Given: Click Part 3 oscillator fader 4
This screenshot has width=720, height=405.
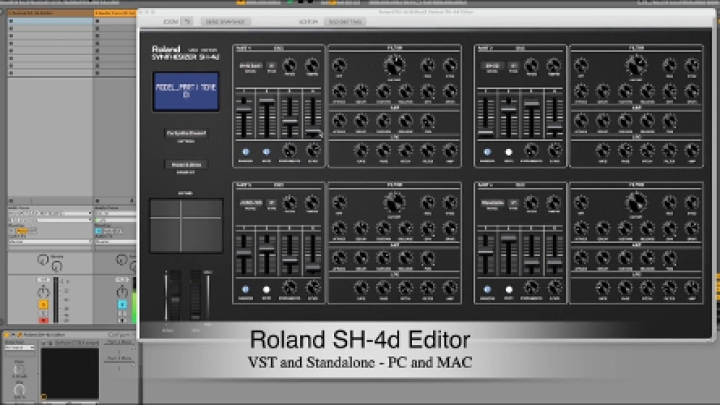Looking at the screenshot, I should (313, 253).
